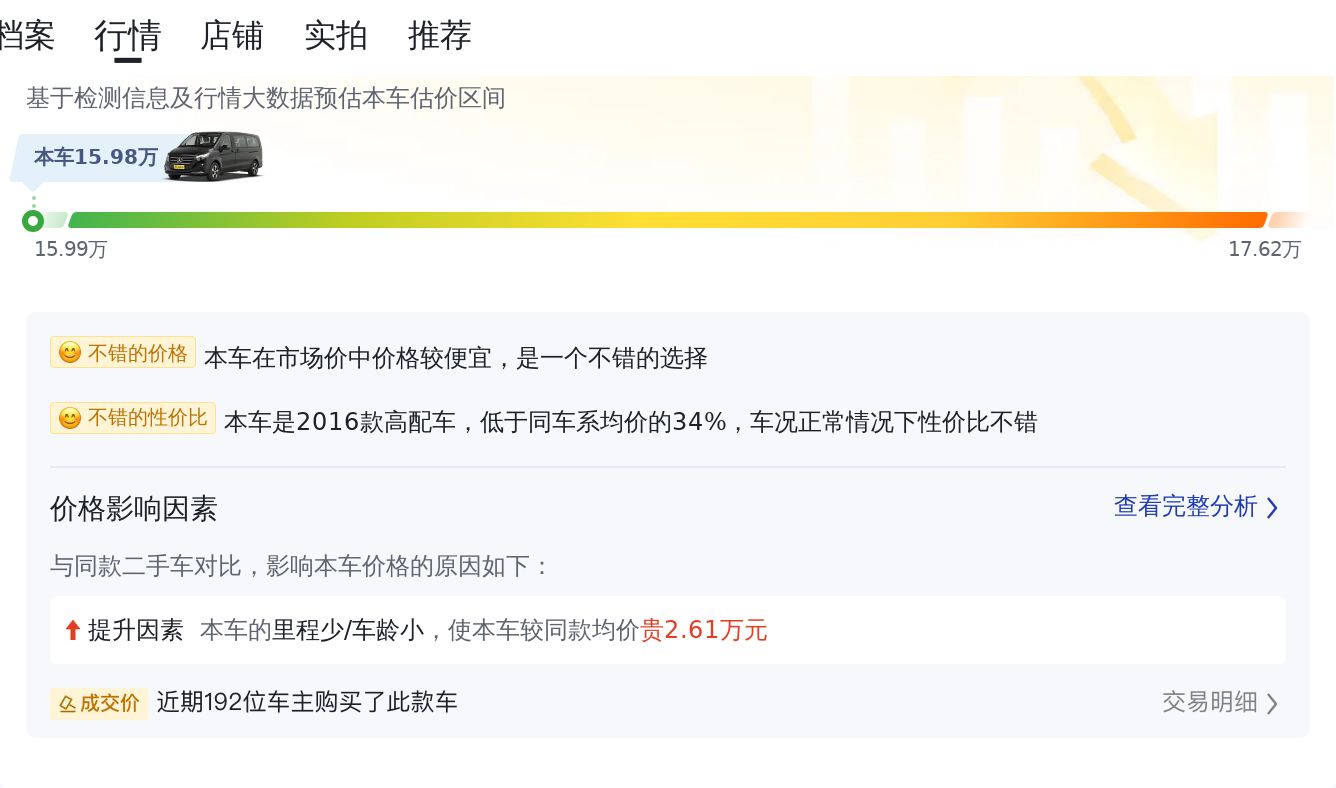Open the 店铺 tab
Viewport: 1336px width, 788px height.
(232, 36)
